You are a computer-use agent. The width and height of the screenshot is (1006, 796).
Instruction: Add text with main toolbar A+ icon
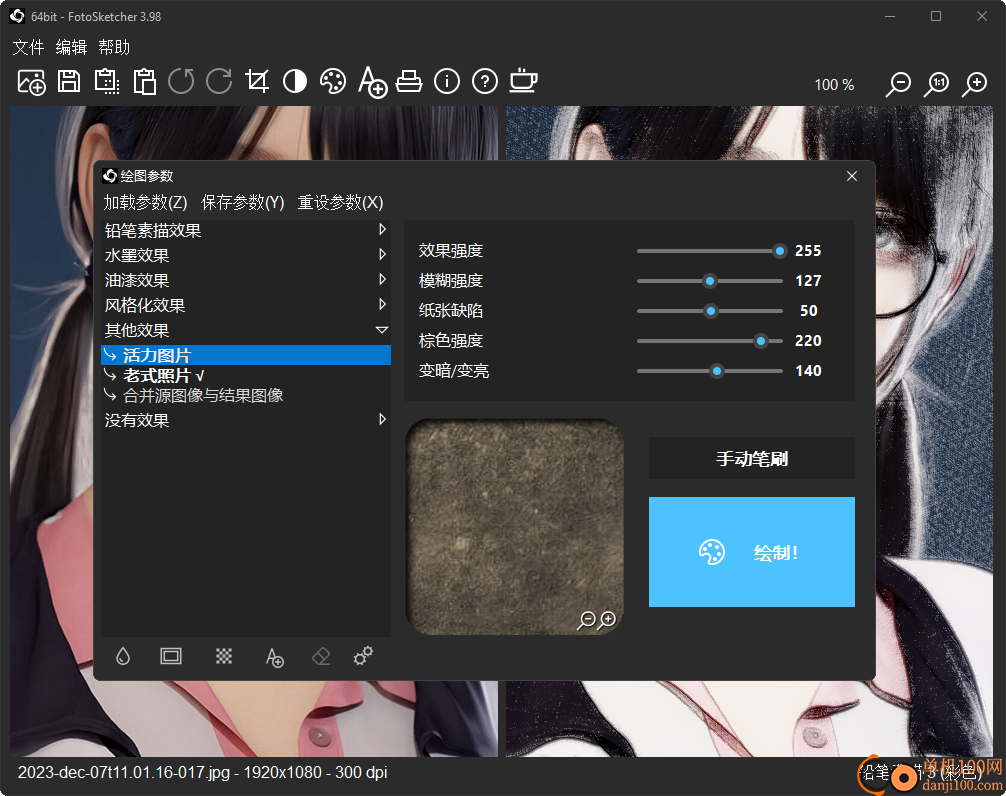pyautogui.click(x=372, y=82)
